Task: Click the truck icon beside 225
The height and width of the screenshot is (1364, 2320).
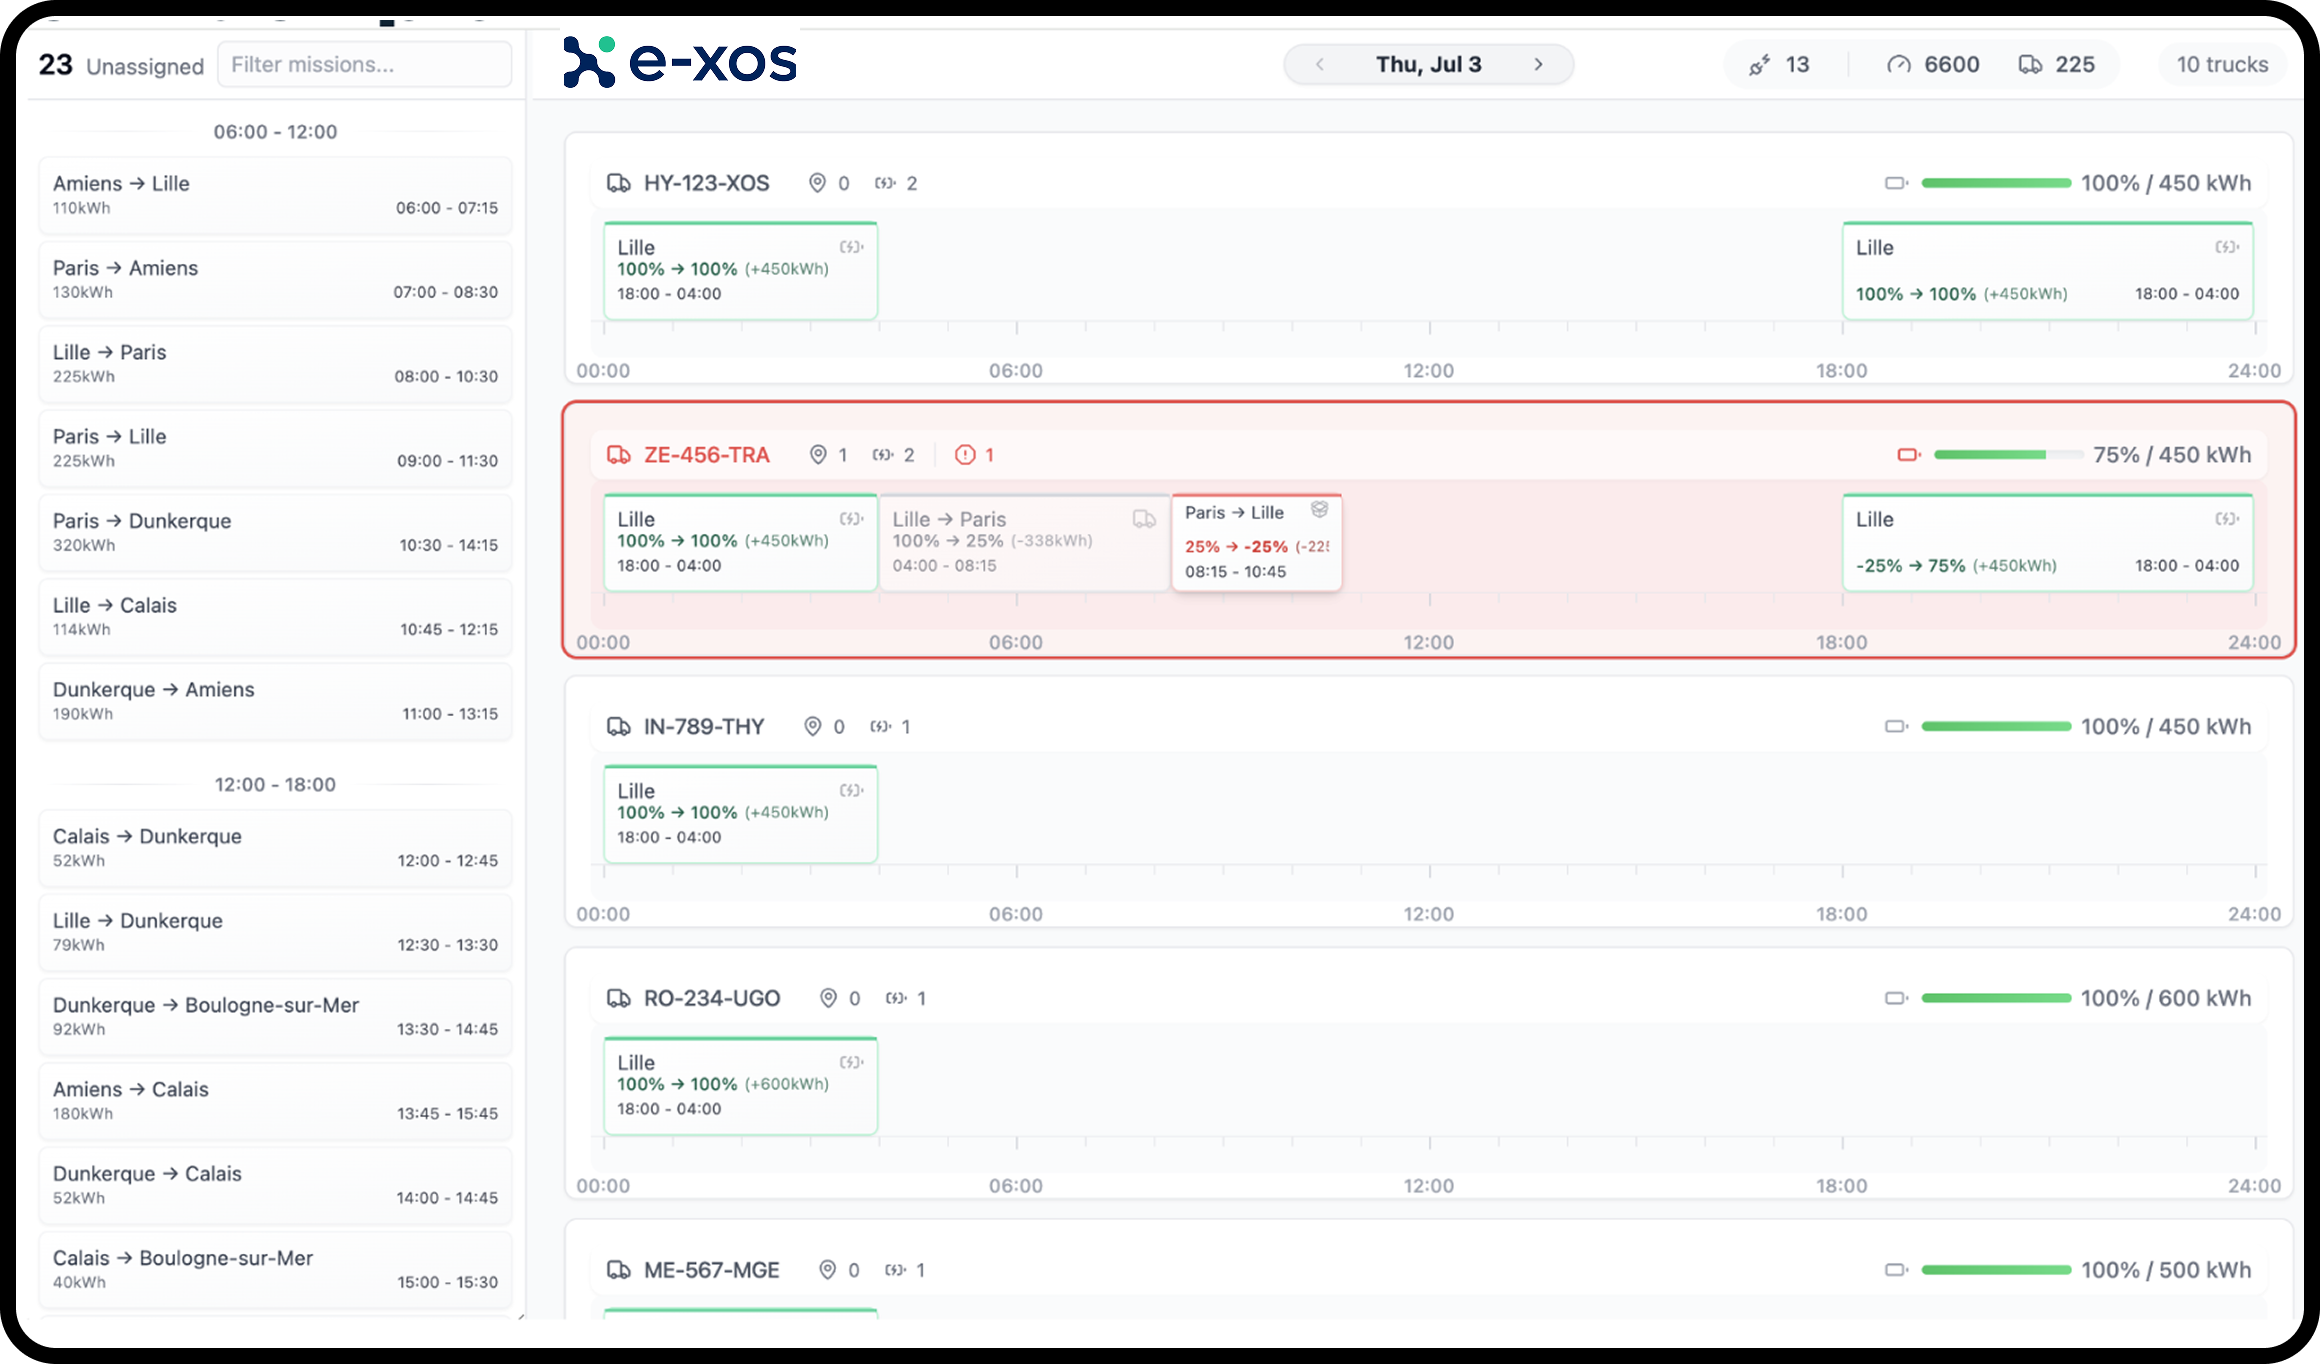Action: point(2030,65)
